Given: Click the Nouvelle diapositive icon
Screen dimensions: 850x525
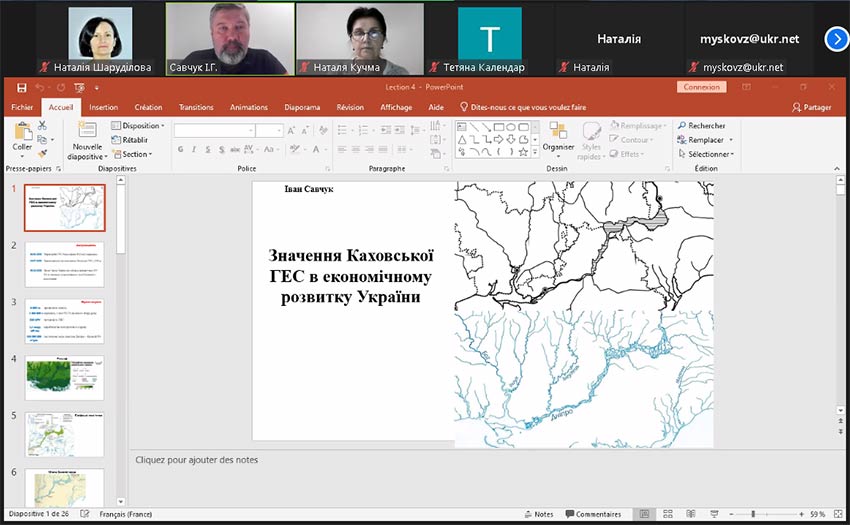Looking at the screenshot, I should [87, 131].
